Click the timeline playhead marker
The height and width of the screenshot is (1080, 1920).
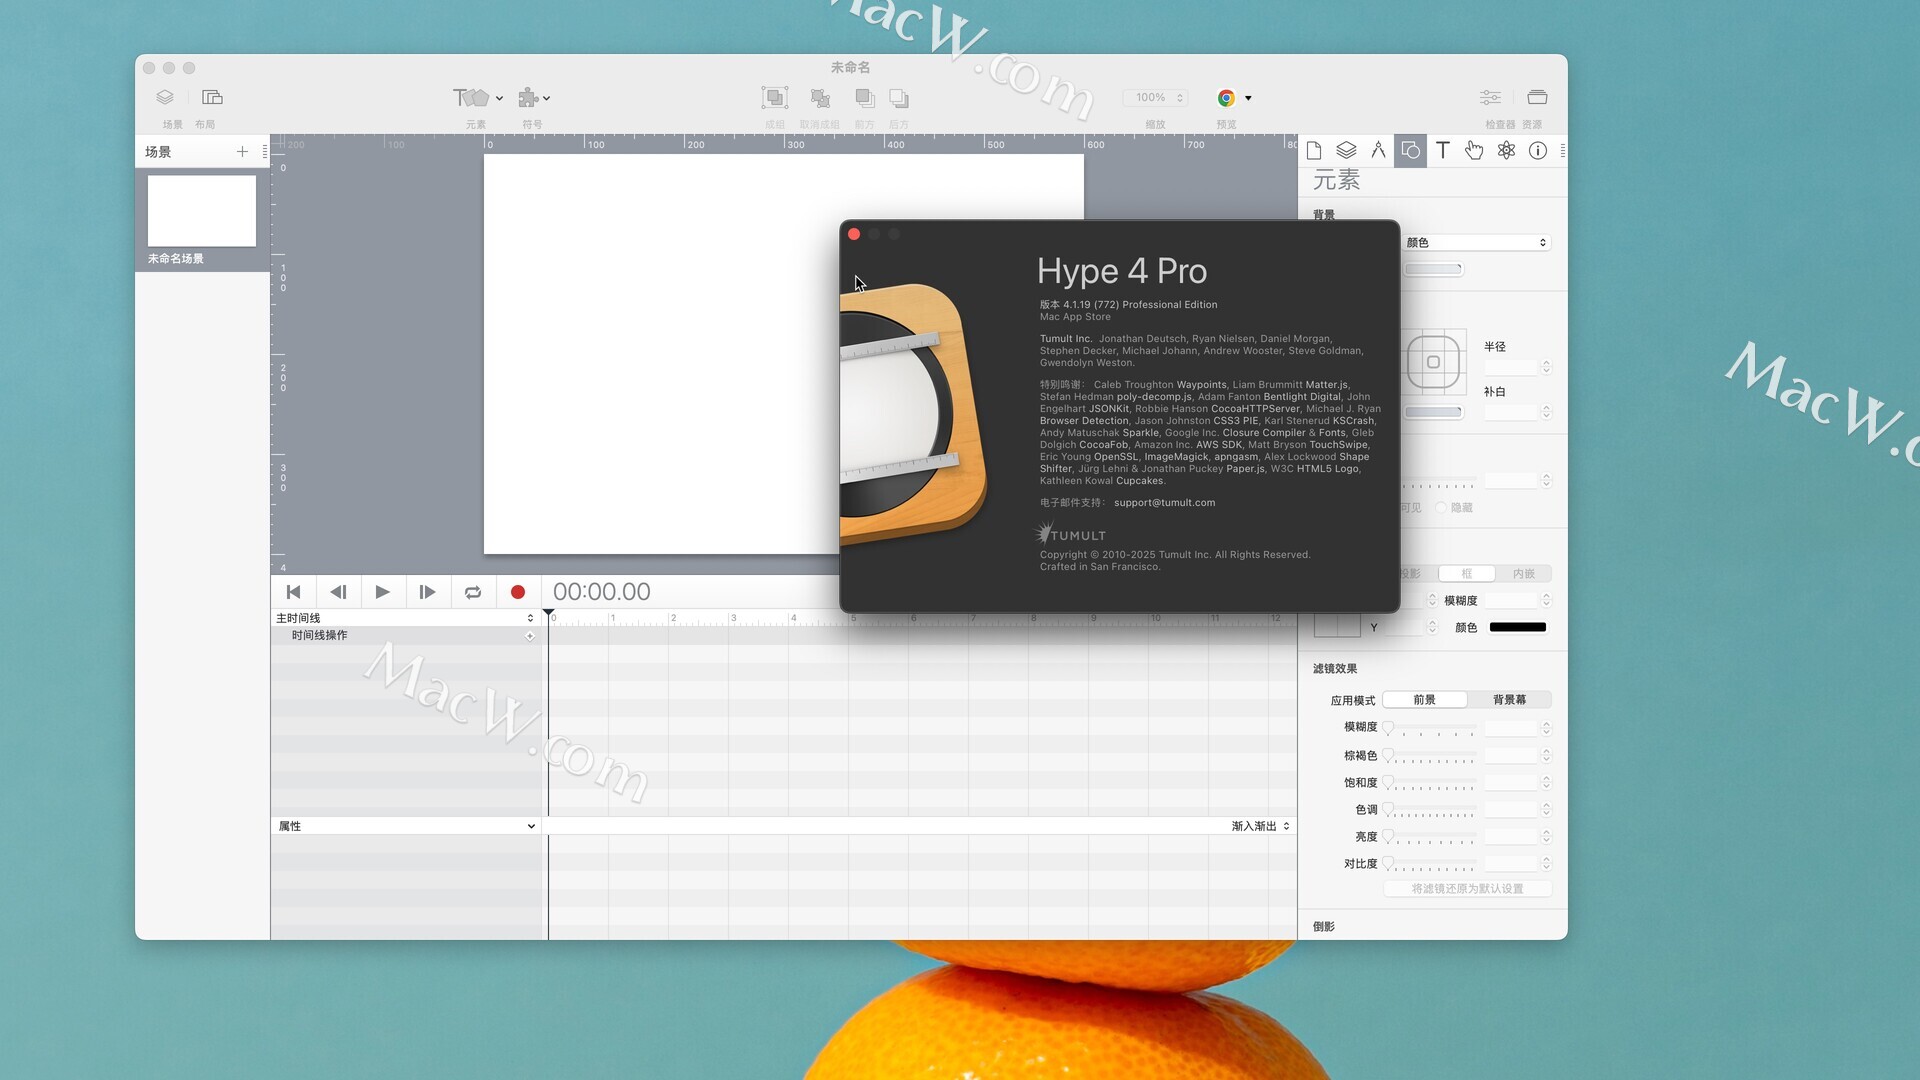click(548, 613)
